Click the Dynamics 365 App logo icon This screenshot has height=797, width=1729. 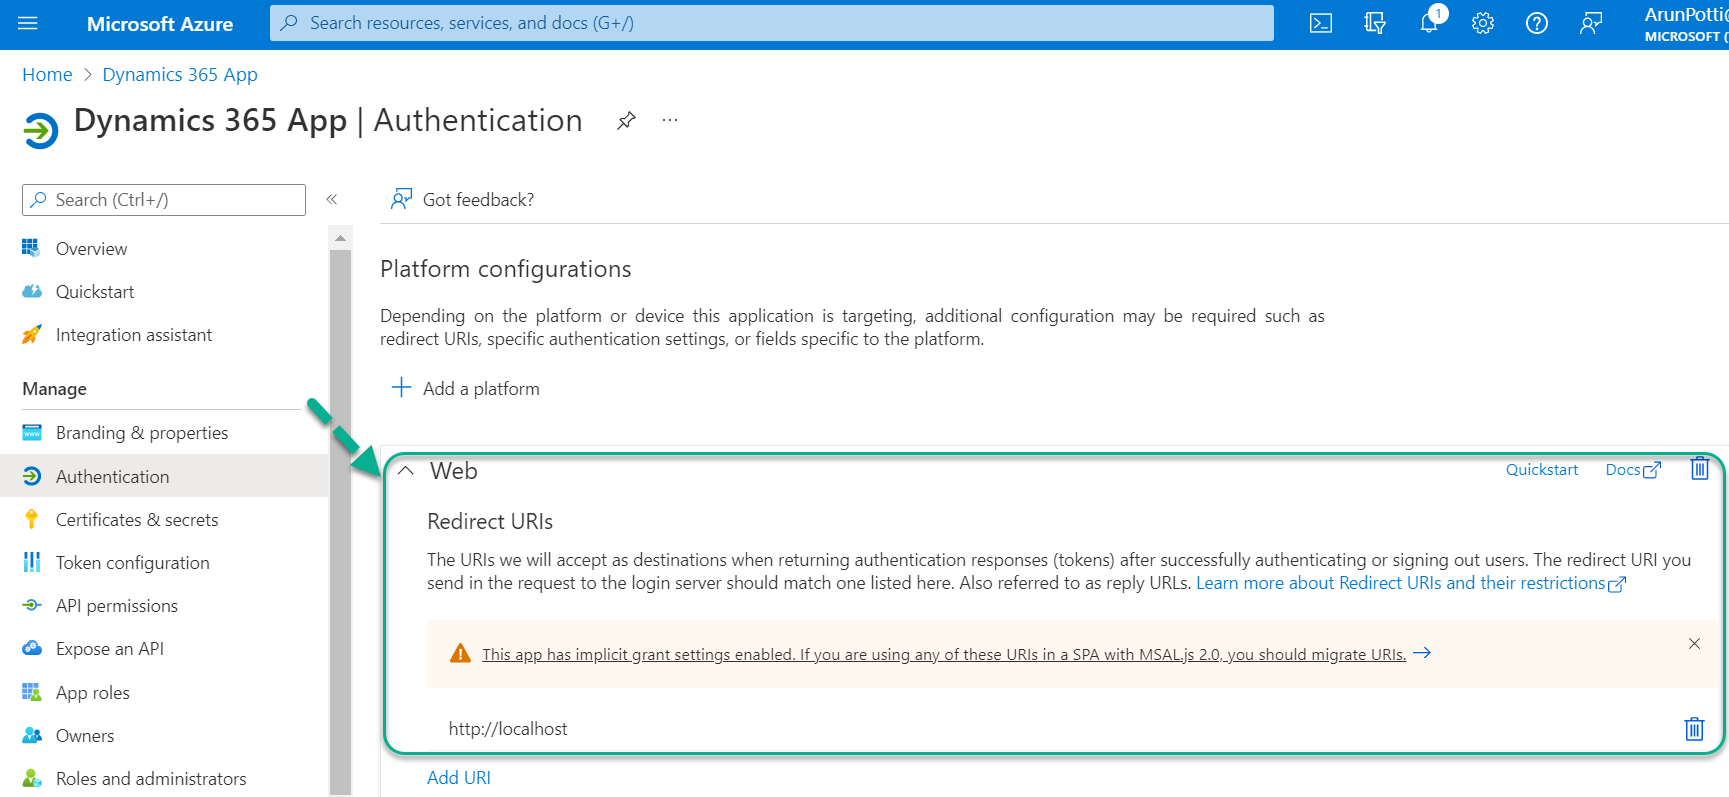40,130
